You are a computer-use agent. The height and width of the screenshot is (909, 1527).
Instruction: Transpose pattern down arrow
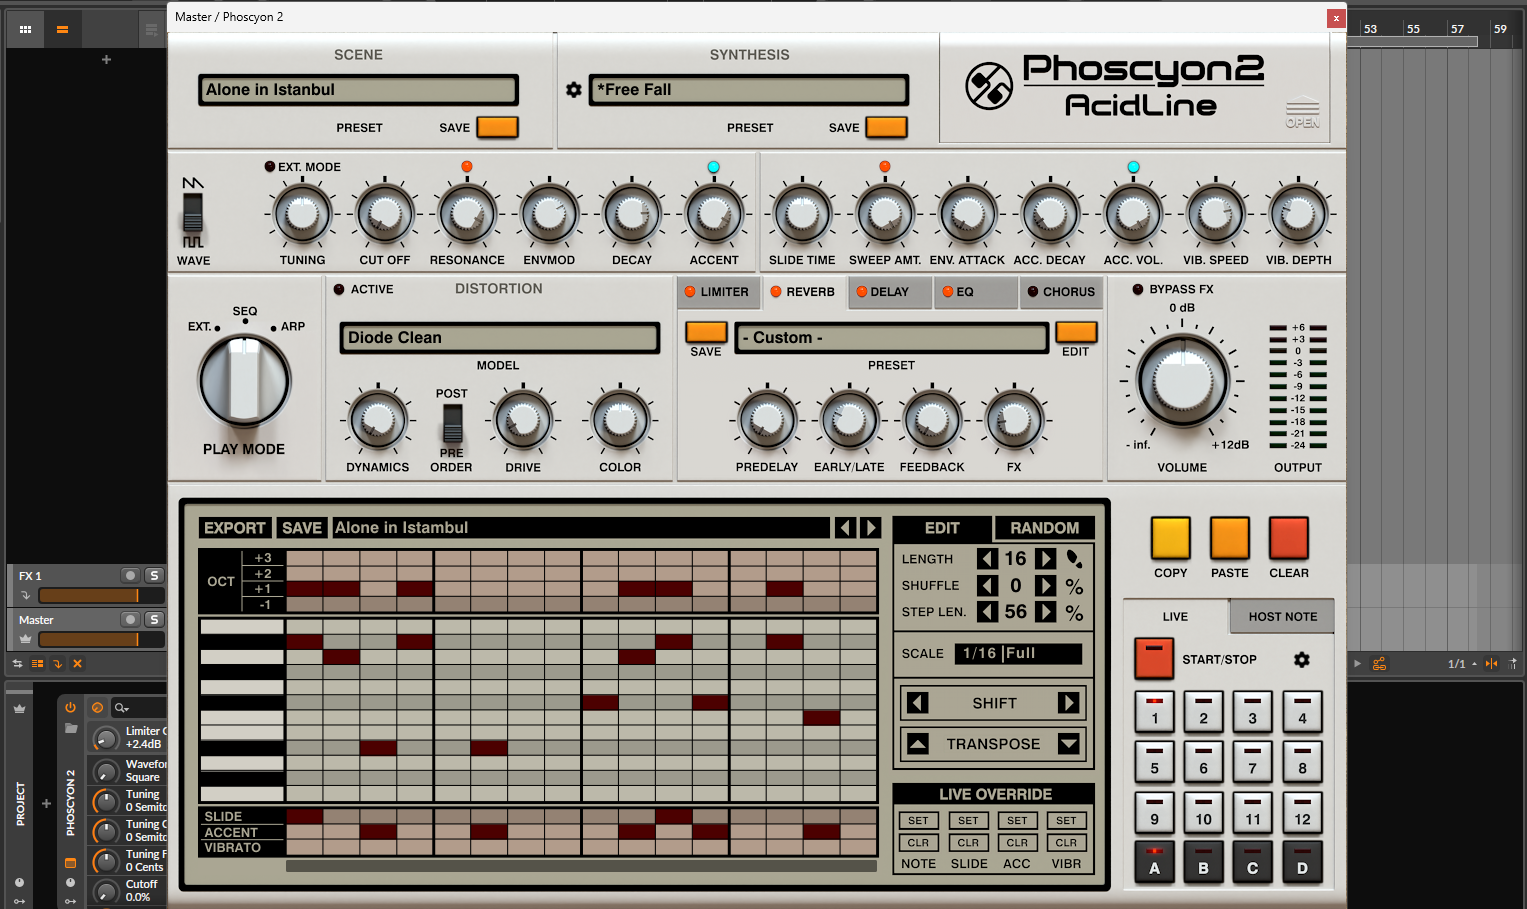point(1069,744)
